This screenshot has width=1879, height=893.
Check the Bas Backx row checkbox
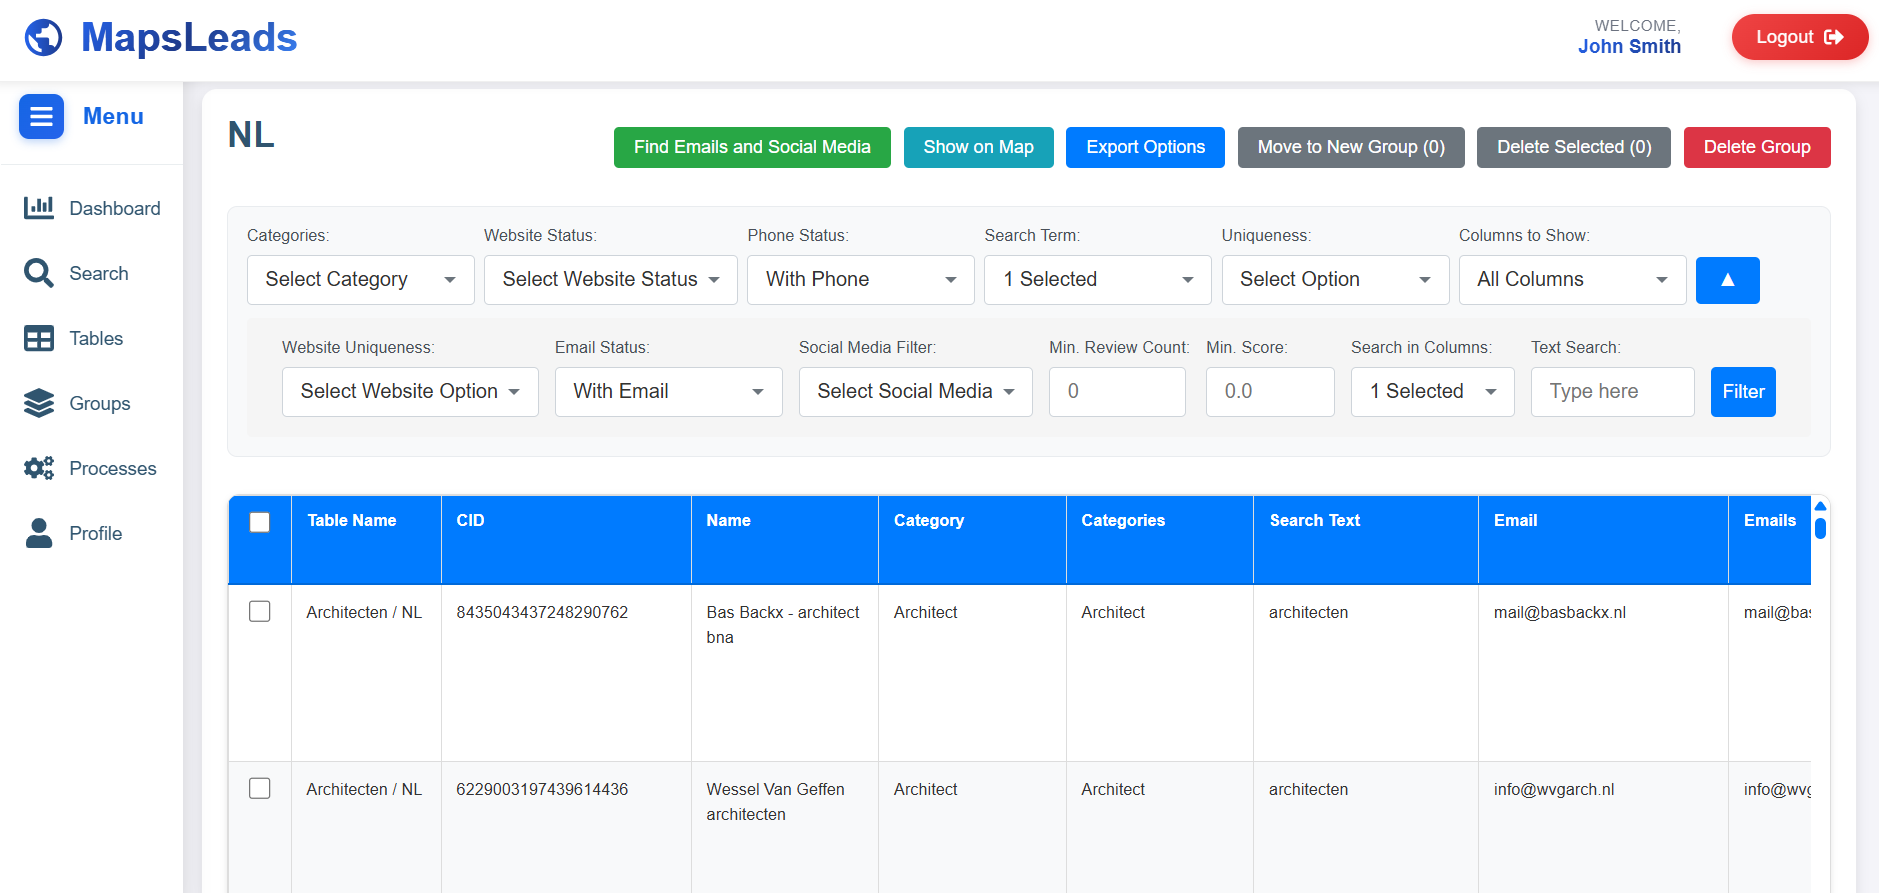[260, 611]
